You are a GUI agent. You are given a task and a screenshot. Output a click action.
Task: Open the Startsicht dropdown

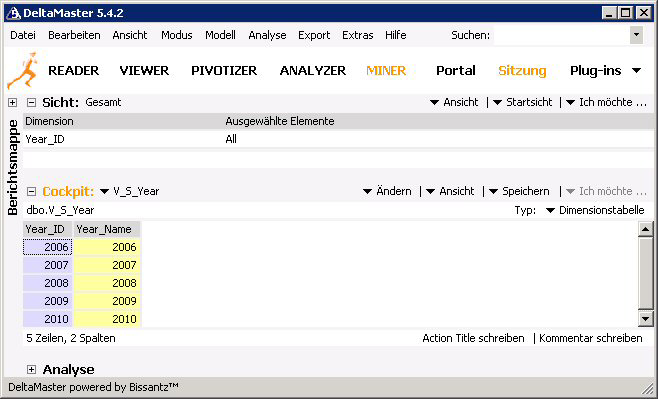[523, 102]
